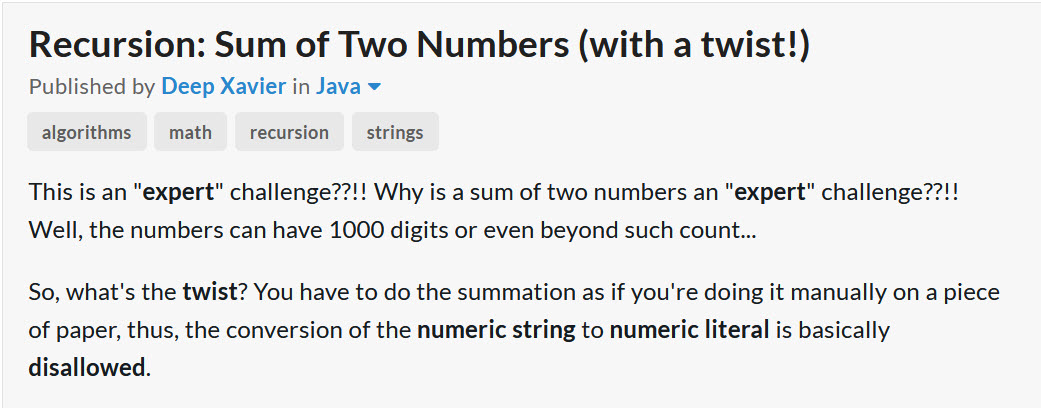Click bold "expert" following "numbers an"
This screenshot has width=1041, height=408.
click(x=770, y=193)
